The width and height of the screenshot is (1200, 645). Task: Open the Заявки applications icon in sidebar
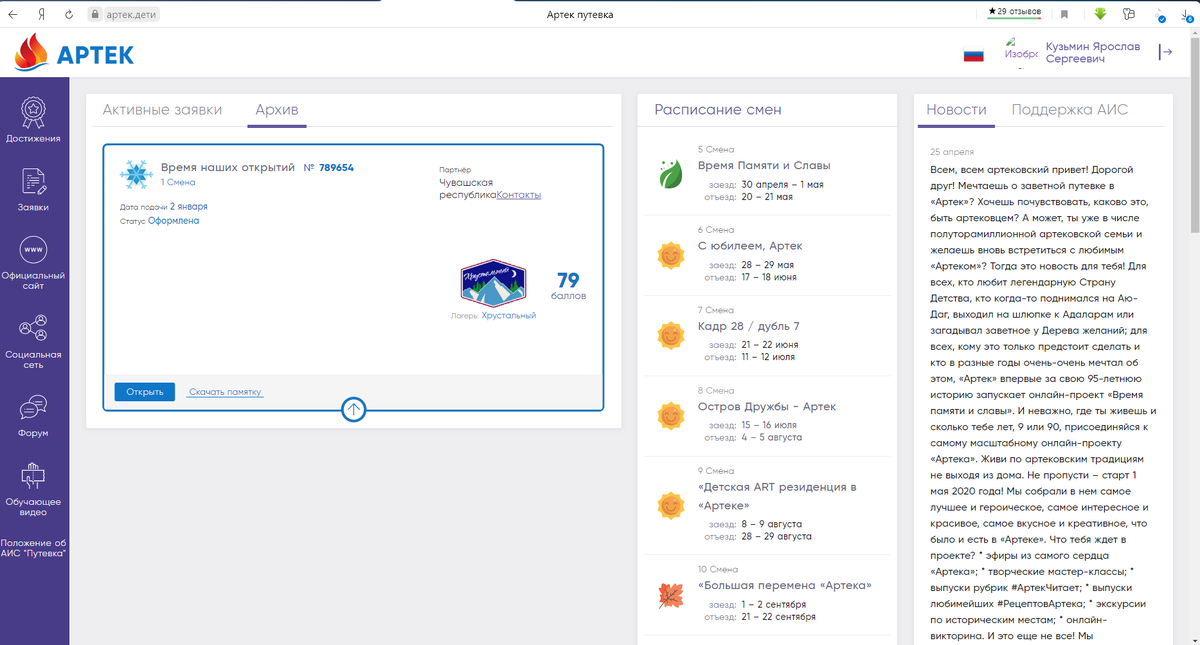click(x=33, y=181)
